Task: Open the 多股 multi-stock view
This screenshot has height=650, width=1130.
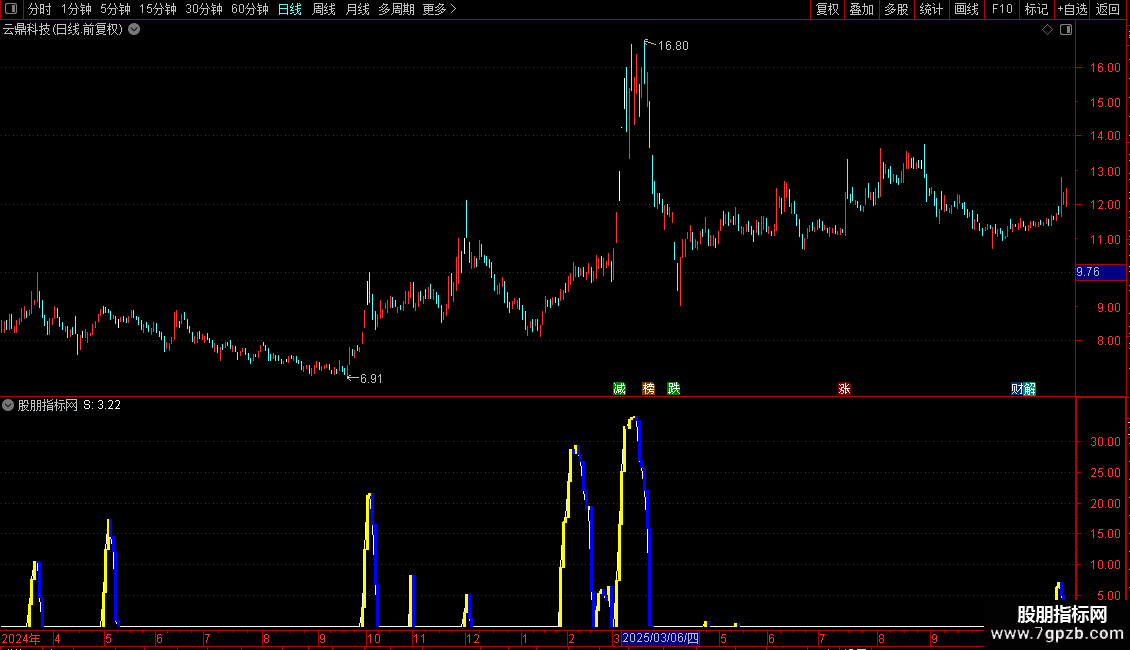Action: point(896,9)
